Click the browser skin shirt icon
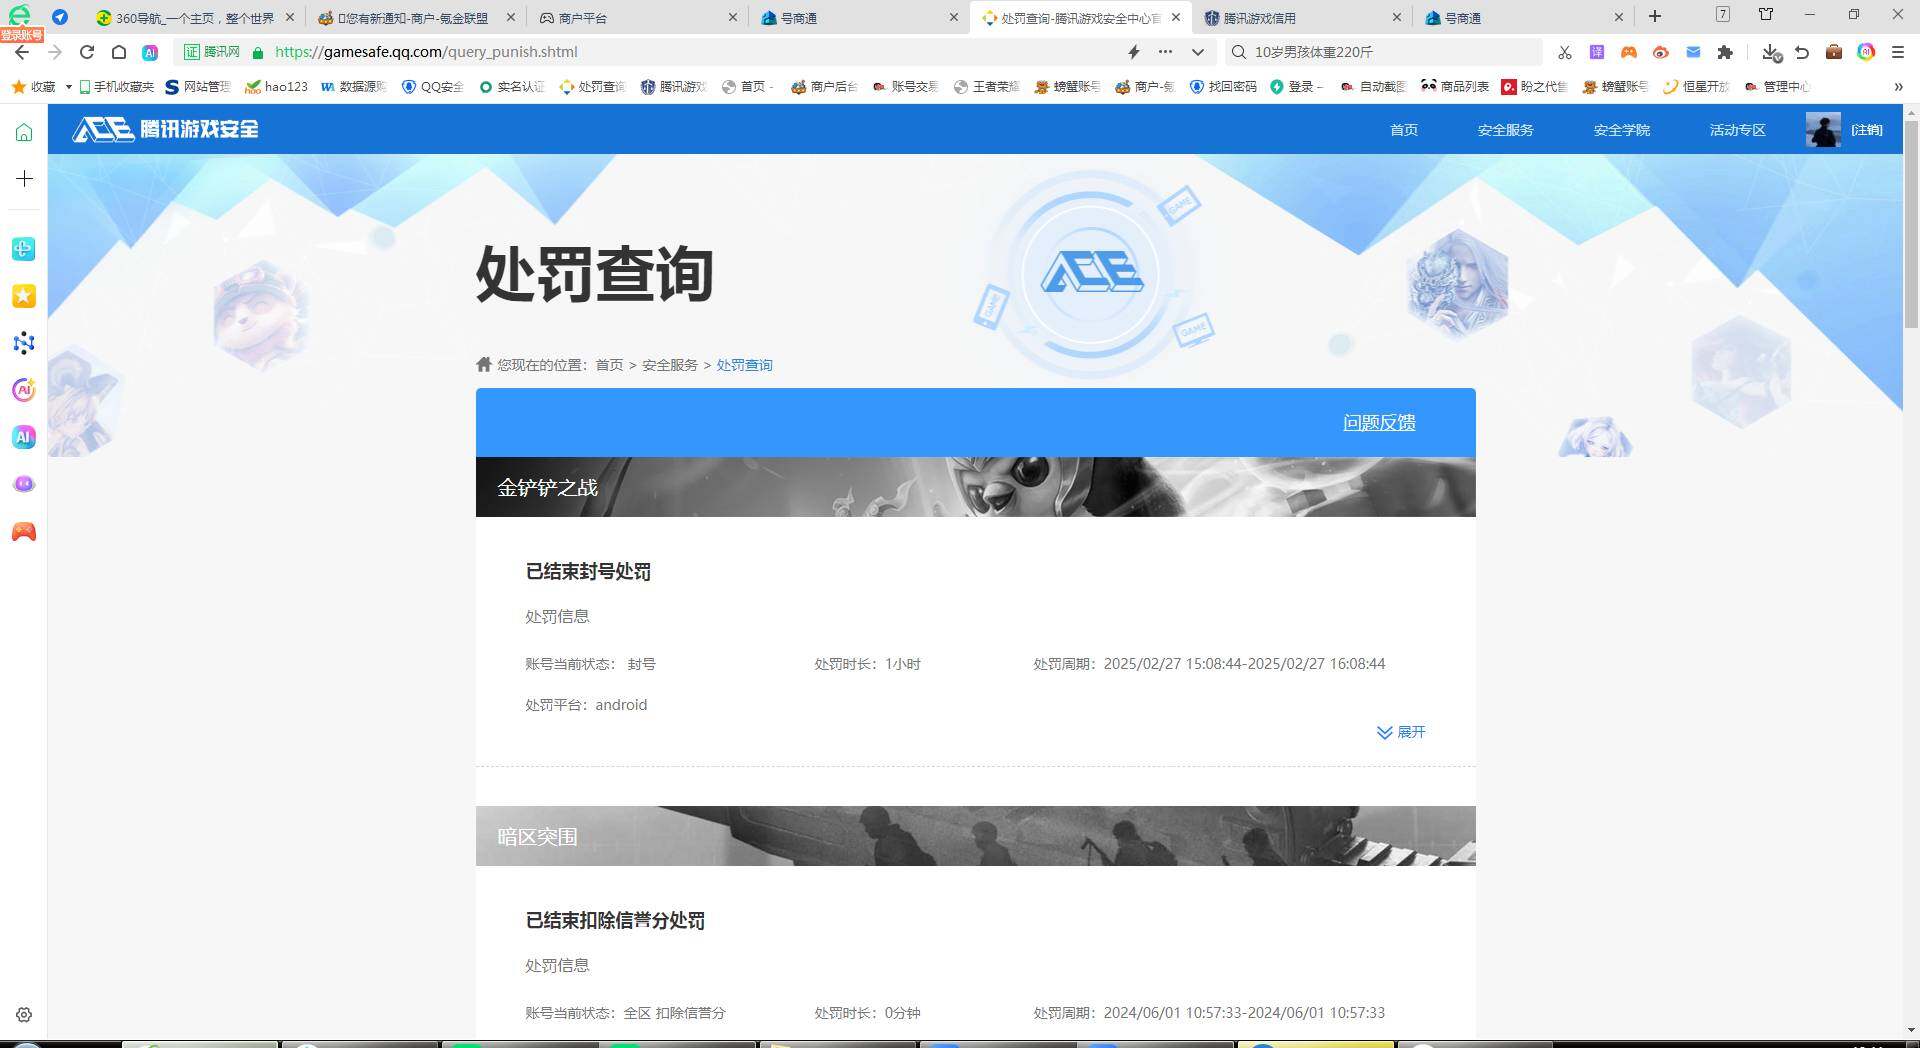The image size is (1920, 1048). [x=1766, y=14]
